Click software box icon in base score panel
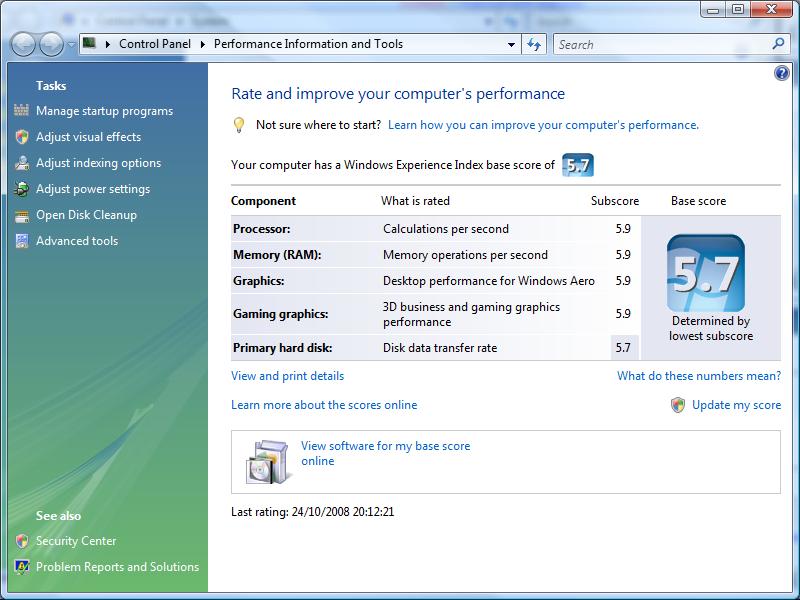The image size is (800, 600). click(x=268, y=462)
